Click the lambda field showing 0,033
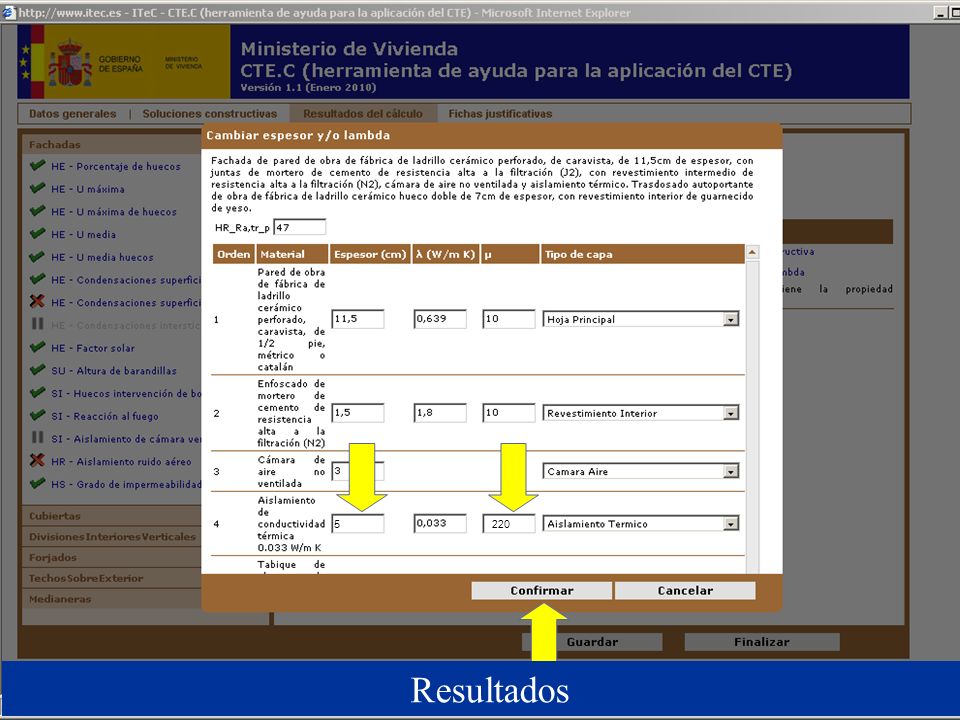The image size is (960, 720). point(440,523)
